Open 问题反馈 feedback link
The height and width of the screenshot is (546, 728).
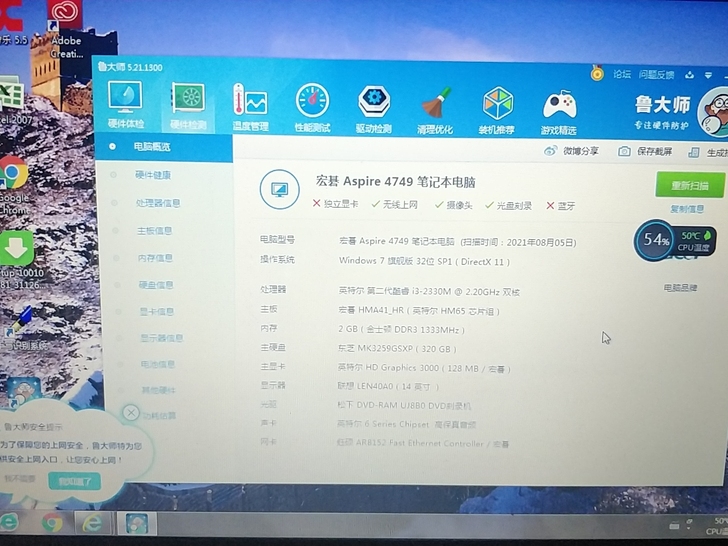(x=656, y=75)
